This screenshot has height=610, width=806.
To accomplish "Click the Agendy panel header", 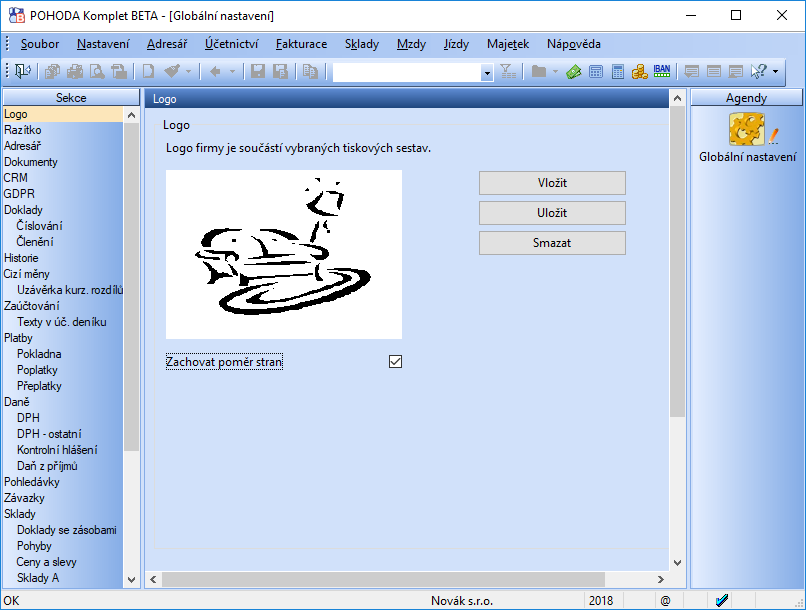I will click(x=746, y=98).
